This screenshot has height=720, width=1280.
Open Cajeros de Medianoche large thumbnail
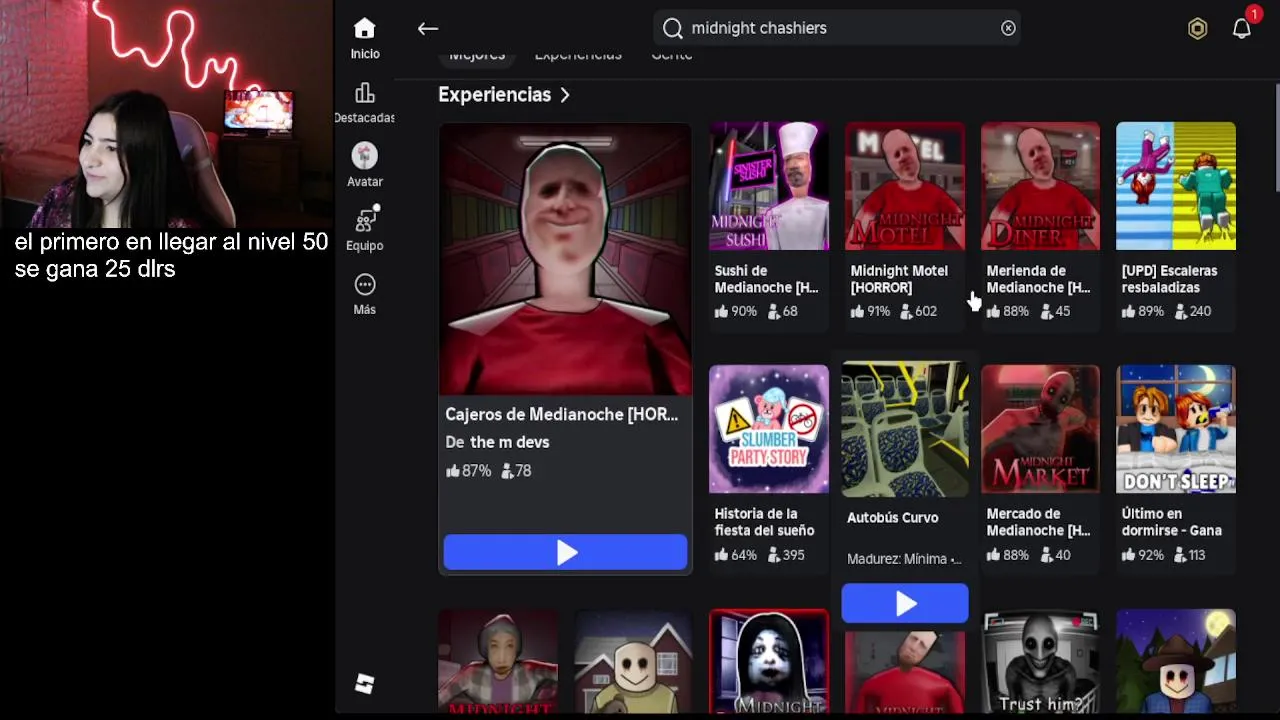(x=565, y=259)
